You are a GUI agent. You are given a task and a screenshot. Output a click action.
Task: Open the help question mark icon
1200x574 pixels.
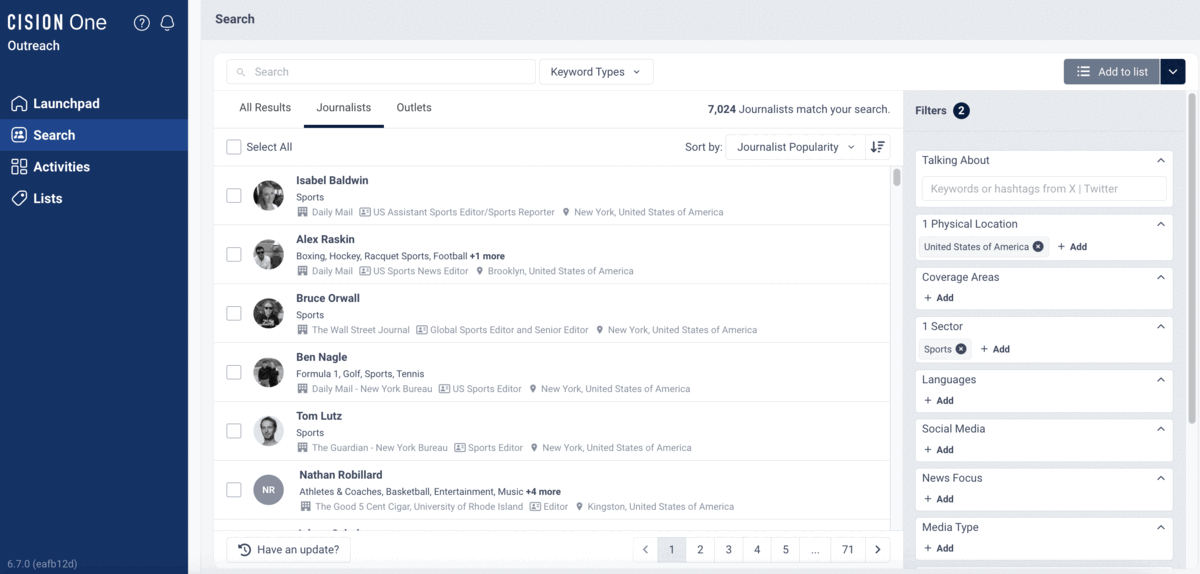pos(142,23)
